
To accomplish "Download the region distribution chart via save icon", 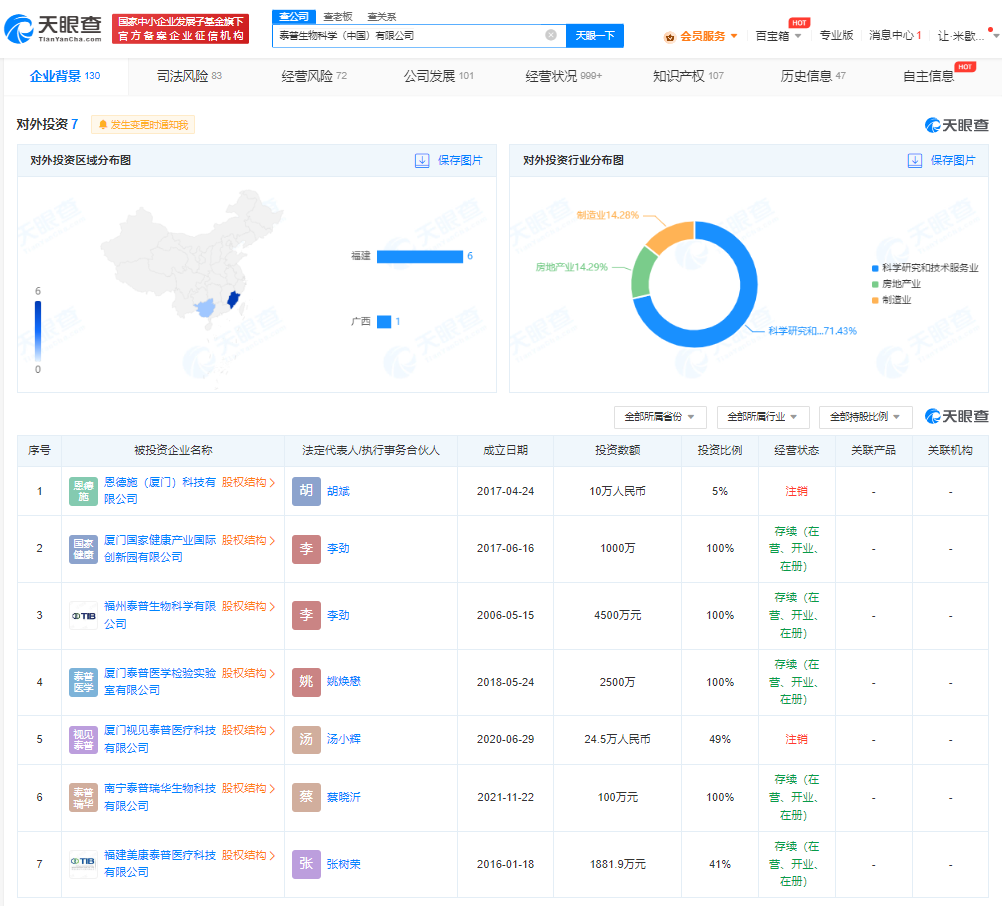I will coord(422,160).
